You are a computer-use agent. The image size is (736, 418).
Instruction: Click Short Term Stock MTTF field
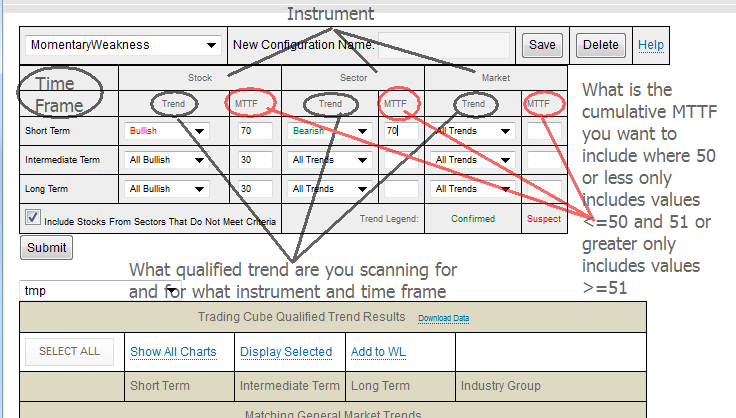tap(256, 130)
